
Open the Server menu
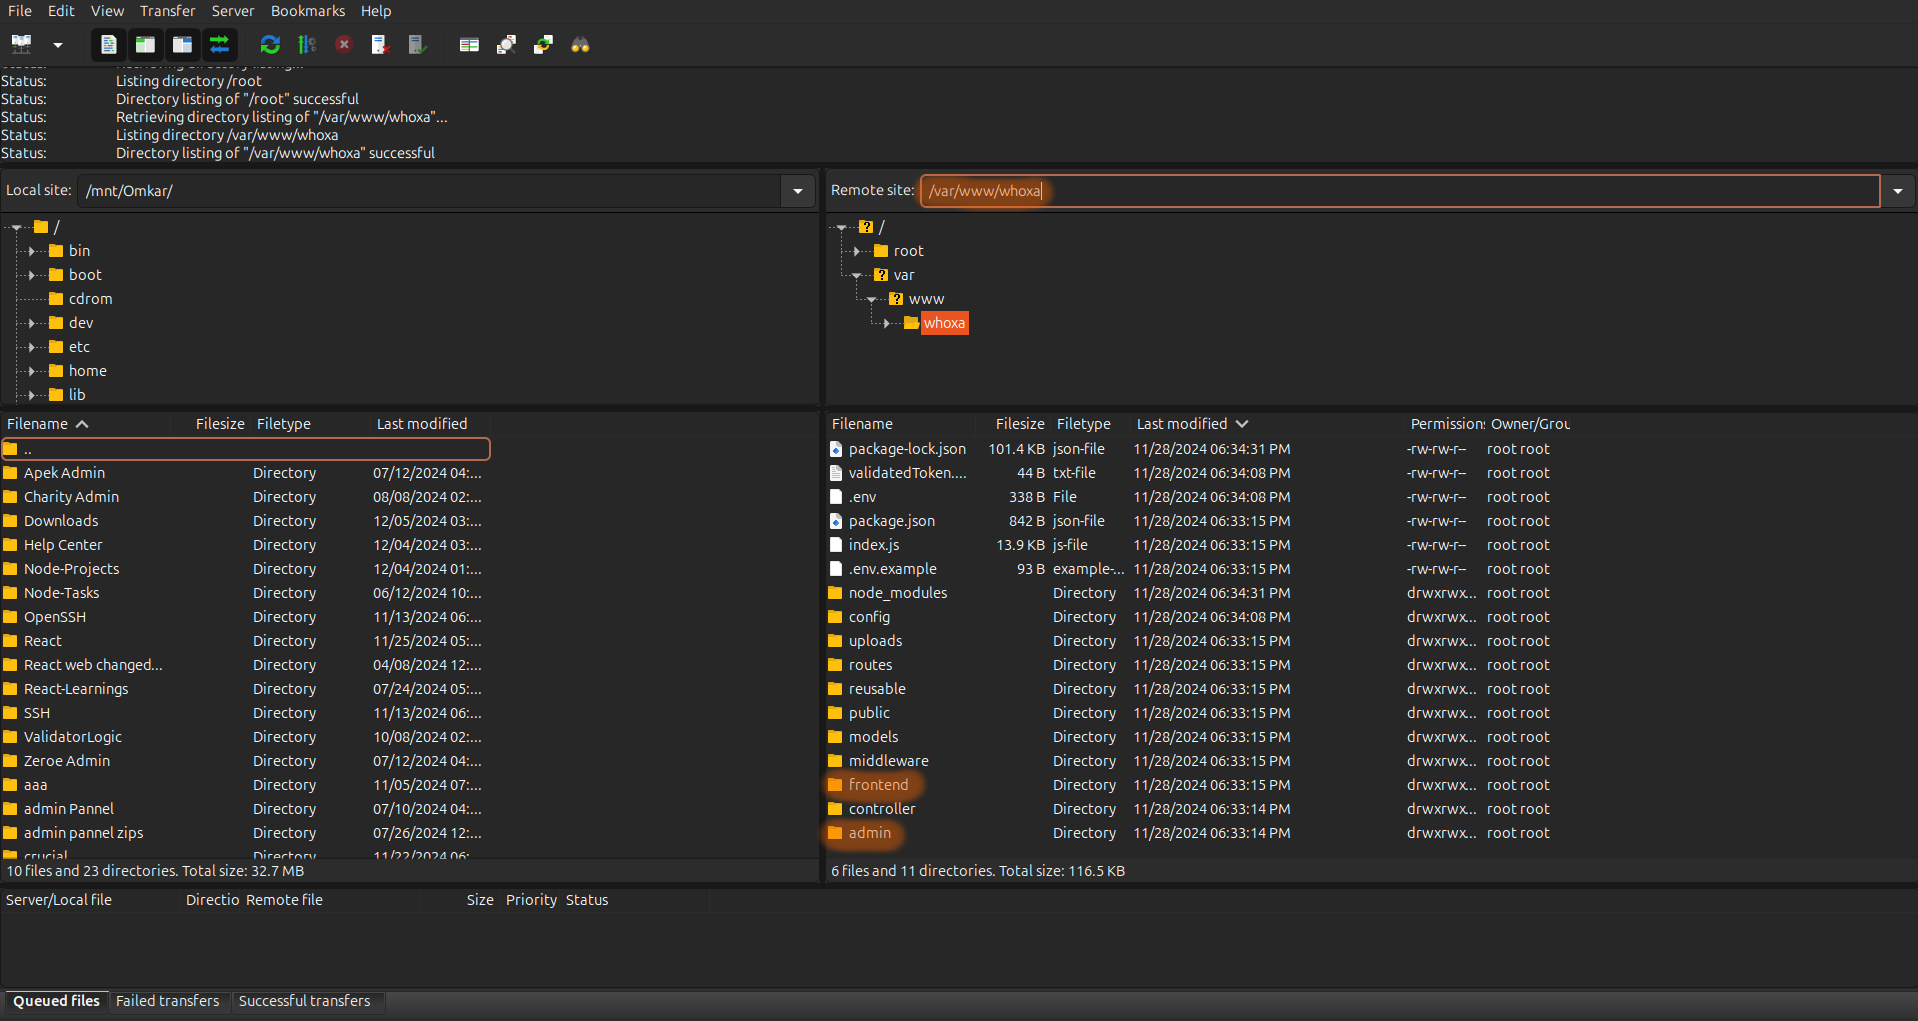tap(233, 11)
